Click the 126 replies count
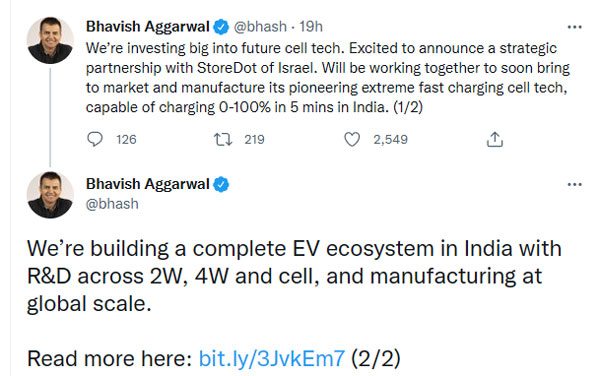Screen dimensions: 600x376 click(x=126, y=140)
